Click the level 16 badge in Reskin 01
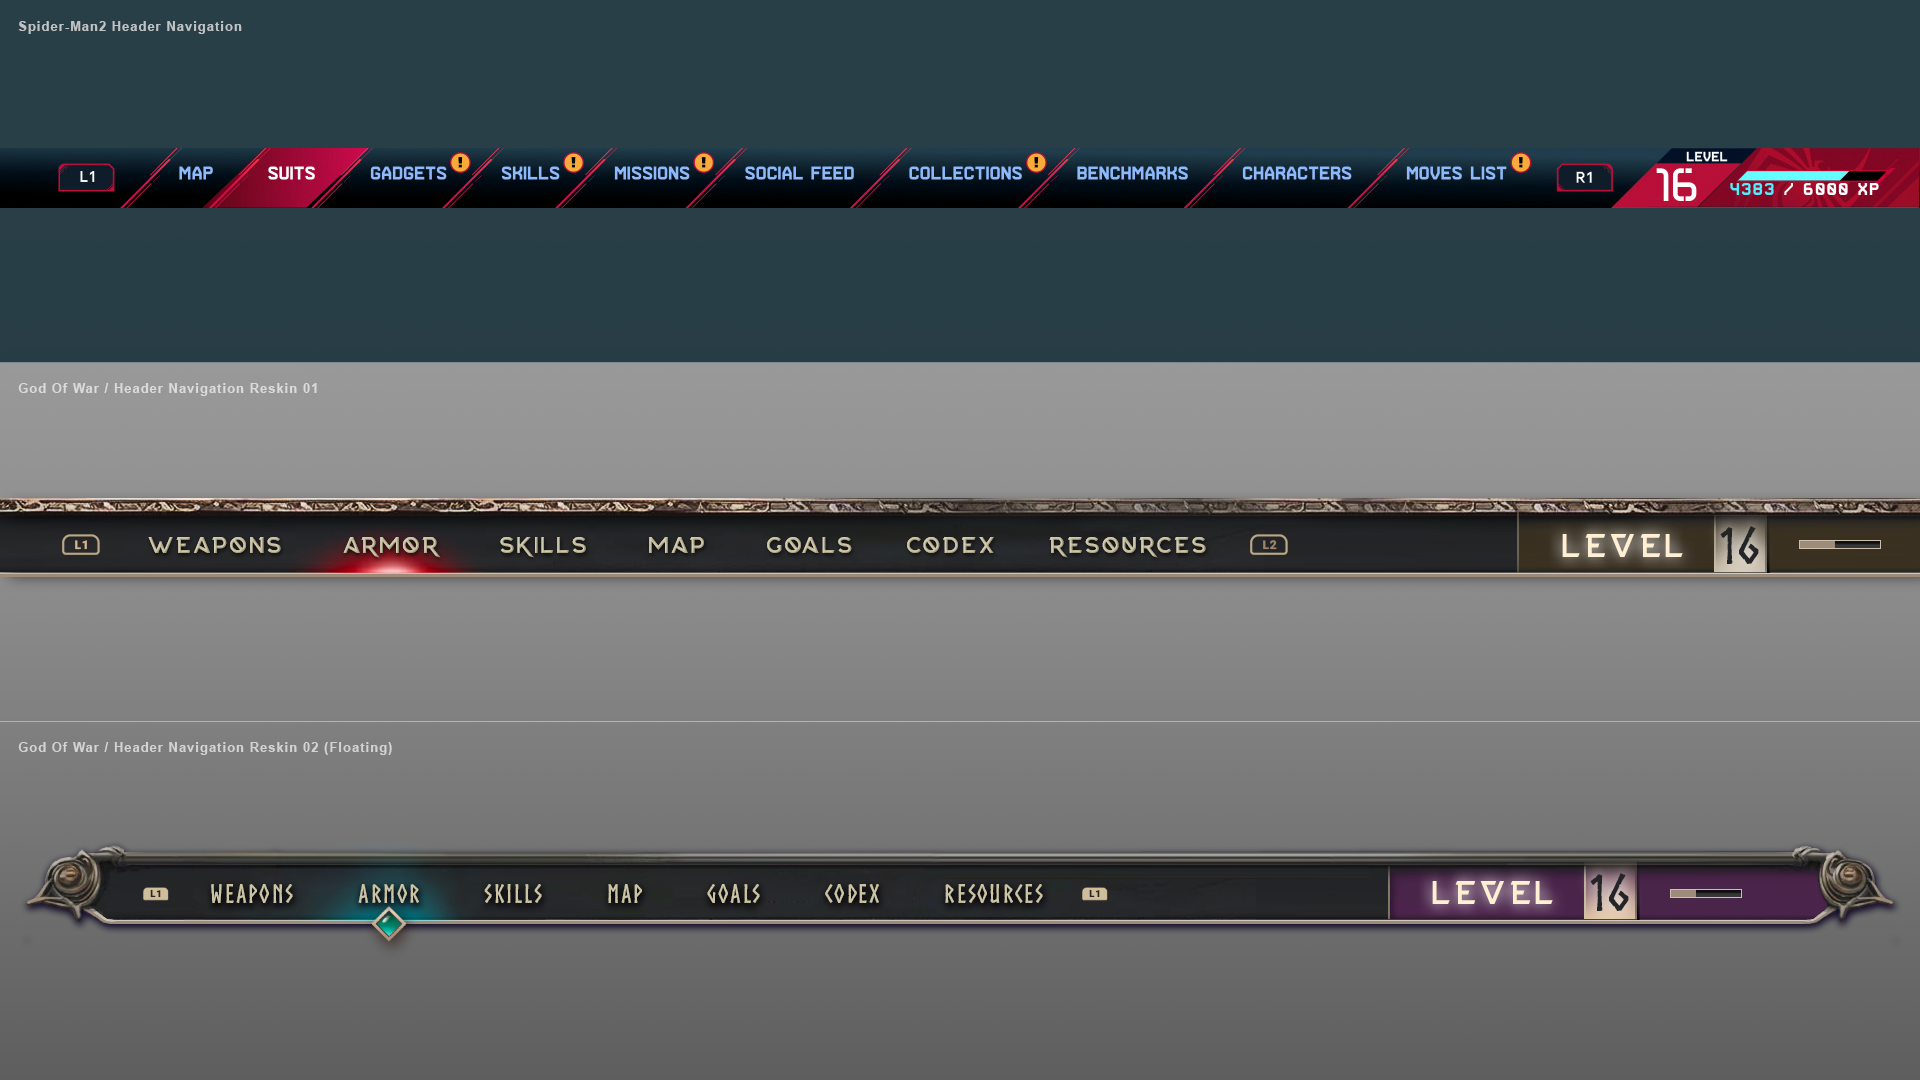Screen dimensions: 1920x1080 coord(1740,545)
